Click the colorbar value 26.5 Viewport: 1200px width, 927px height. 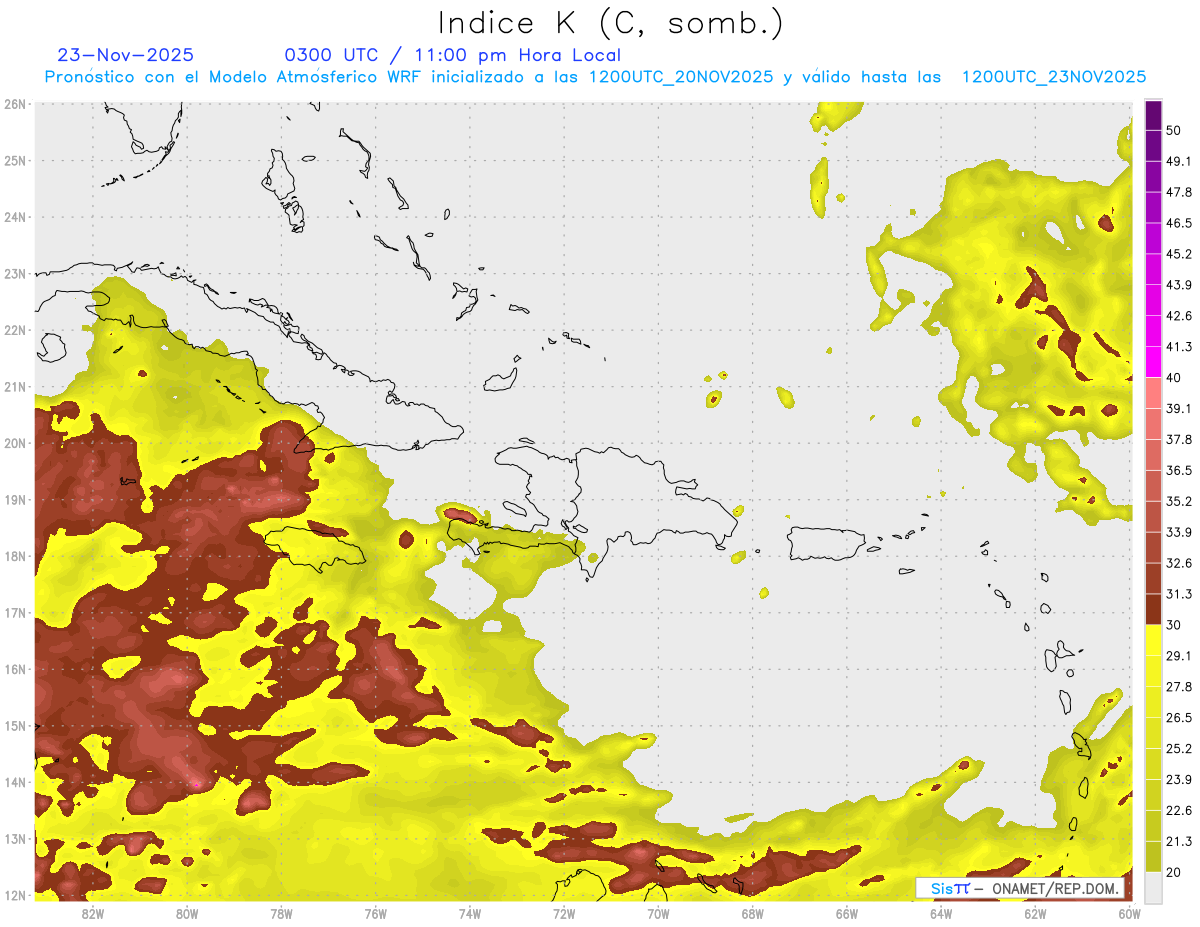point(1178,717)
